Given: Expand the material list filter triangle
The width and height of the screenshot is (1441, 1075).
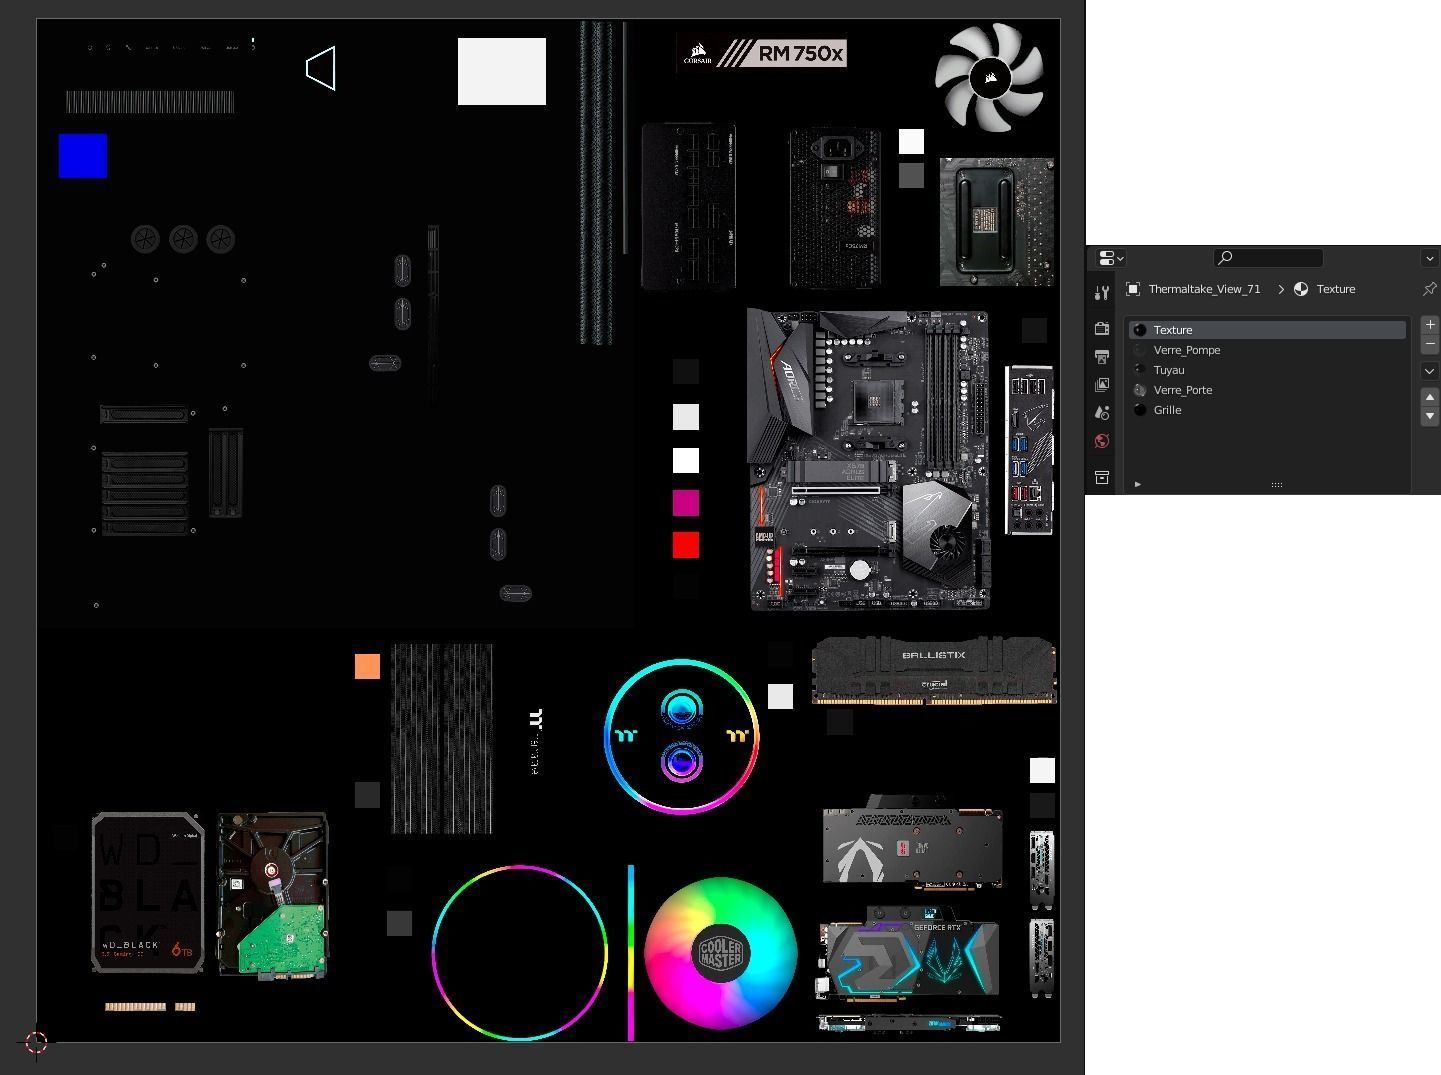Looking at the screenshot, I should point(1138,485).
